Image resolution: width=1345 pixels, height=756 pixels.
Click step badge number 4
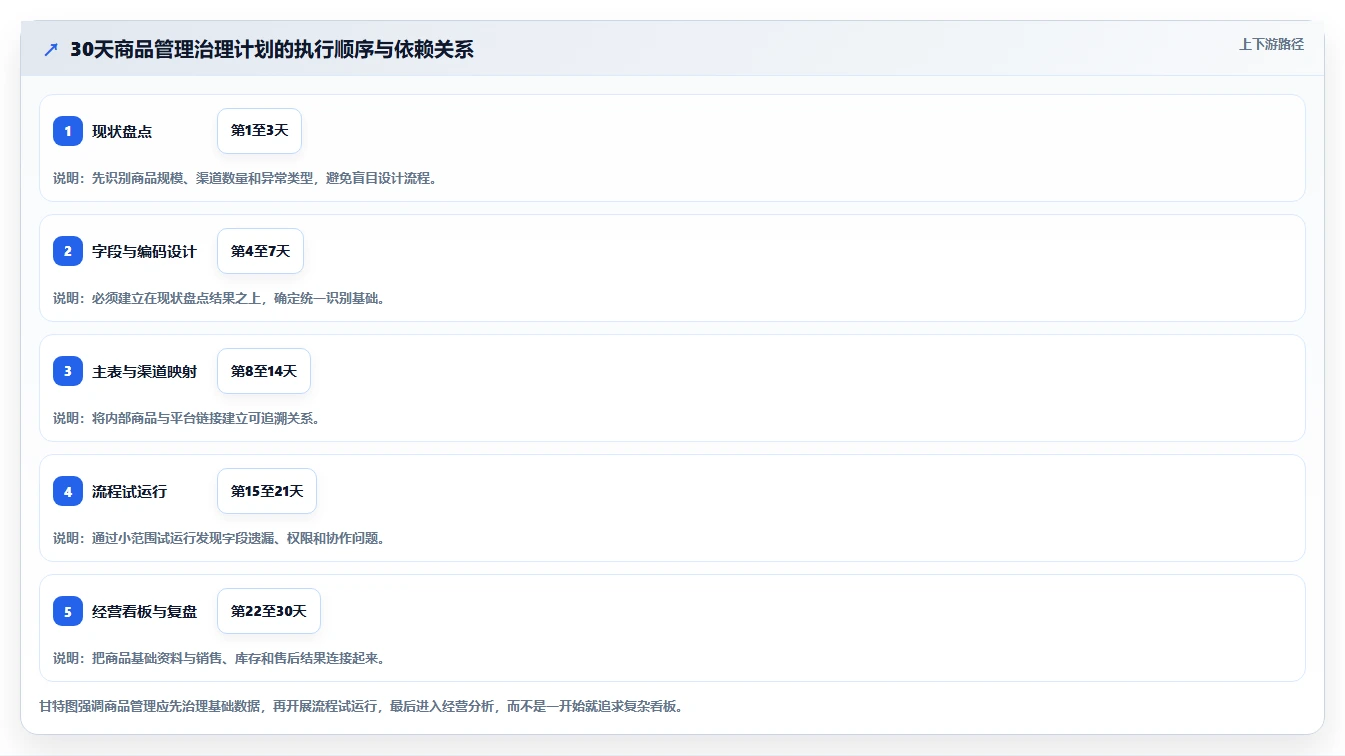click(x=68, y=491)
